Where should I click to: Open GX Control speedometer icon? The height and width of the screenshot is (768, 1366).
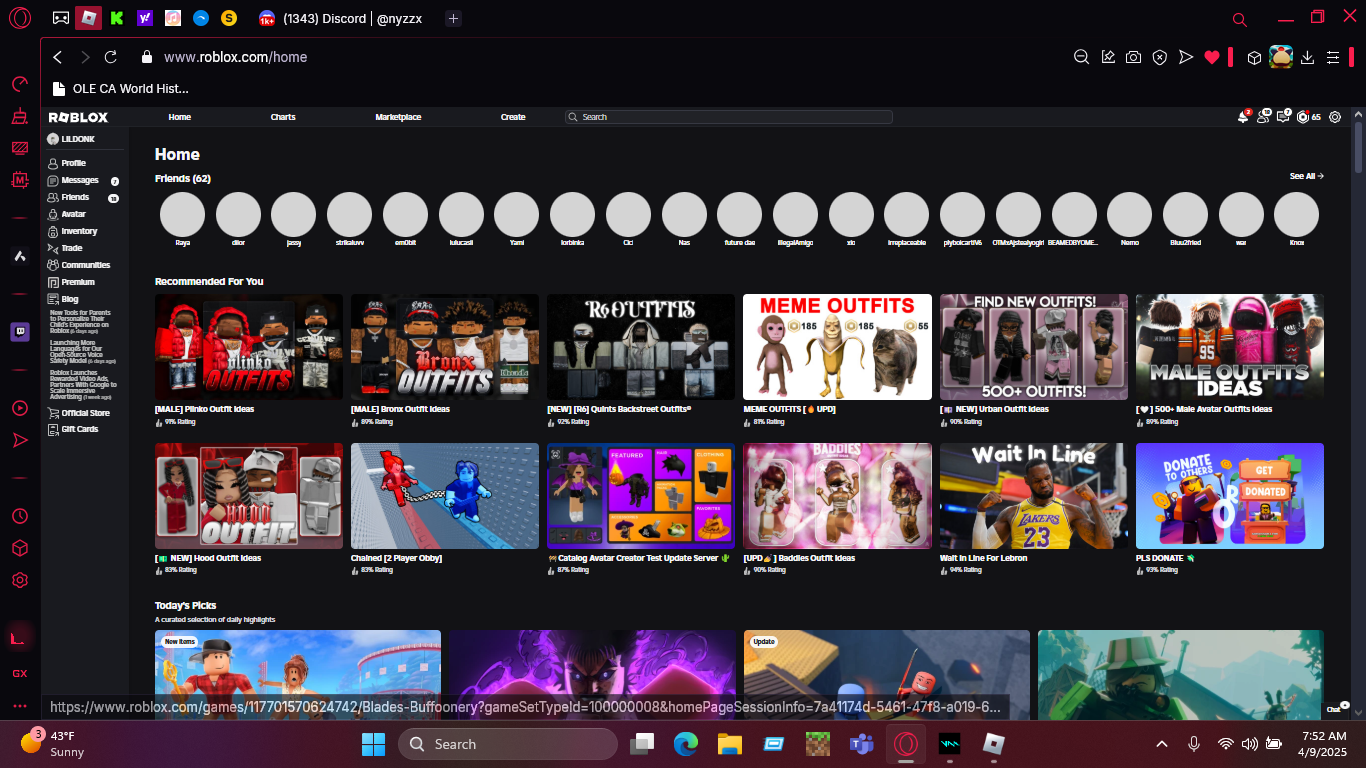pyautogui.click(x=20, y=84)
